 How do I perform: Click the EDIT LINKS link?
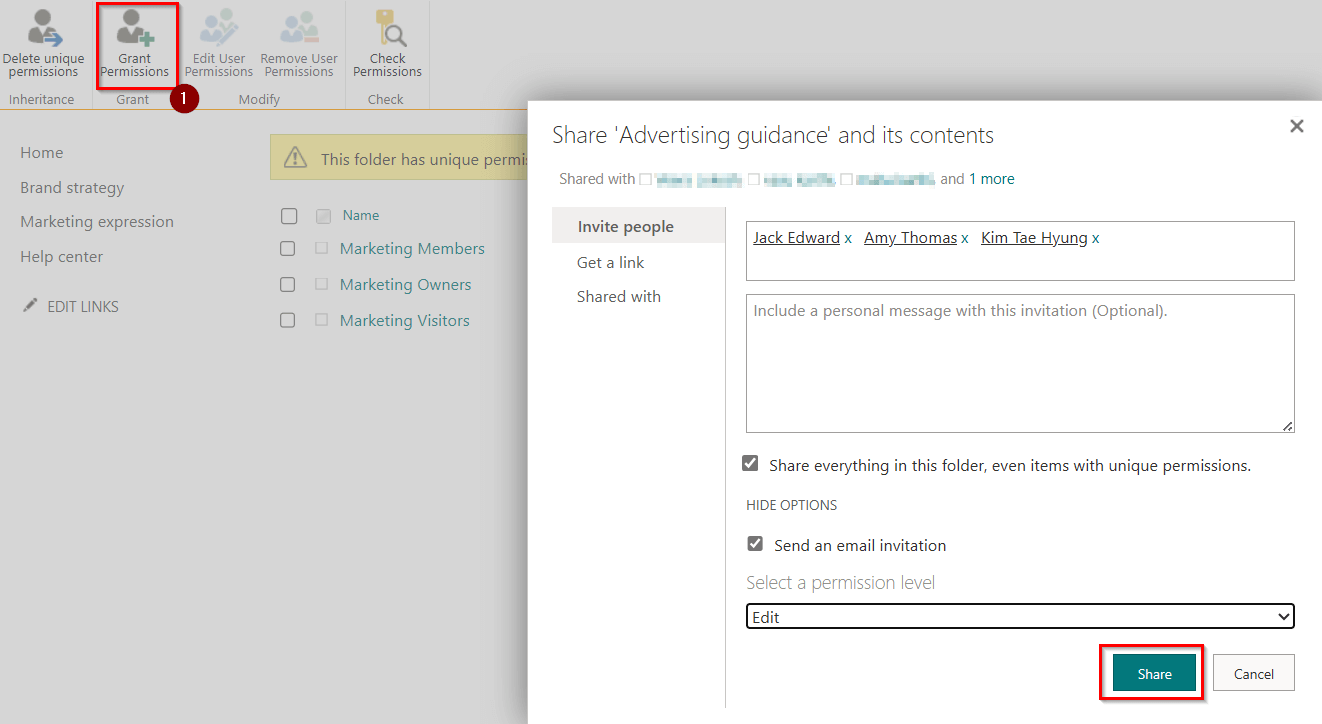(83, 307)
